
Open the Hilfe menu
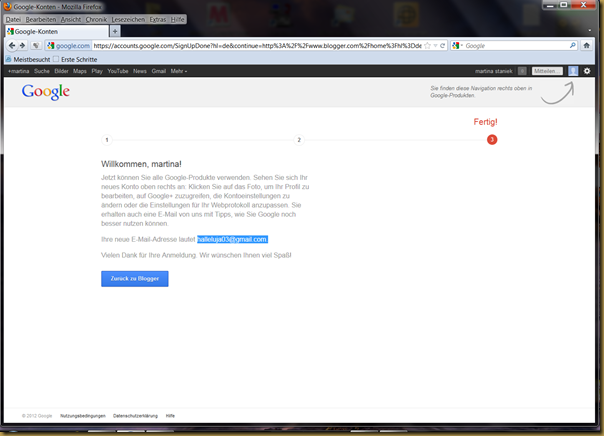(177, 19)
